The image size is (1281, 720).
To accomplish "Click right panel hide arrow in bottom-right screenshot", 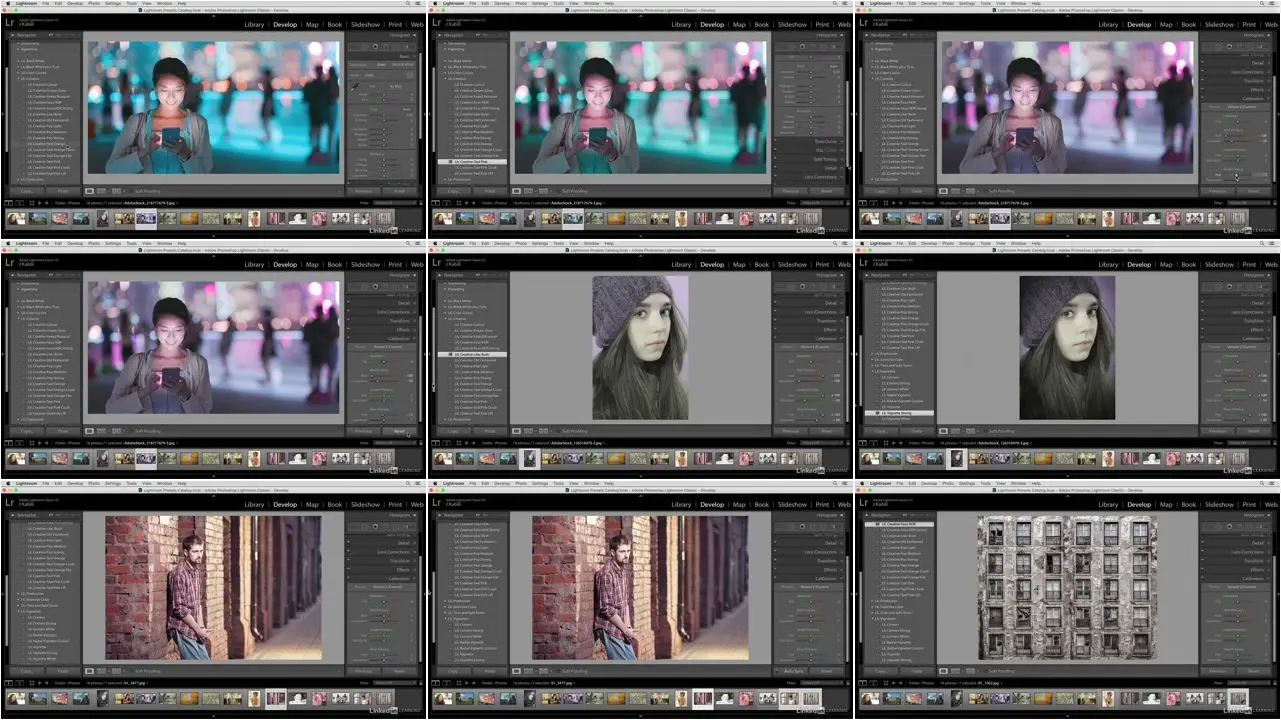I will pos(1277,592).
